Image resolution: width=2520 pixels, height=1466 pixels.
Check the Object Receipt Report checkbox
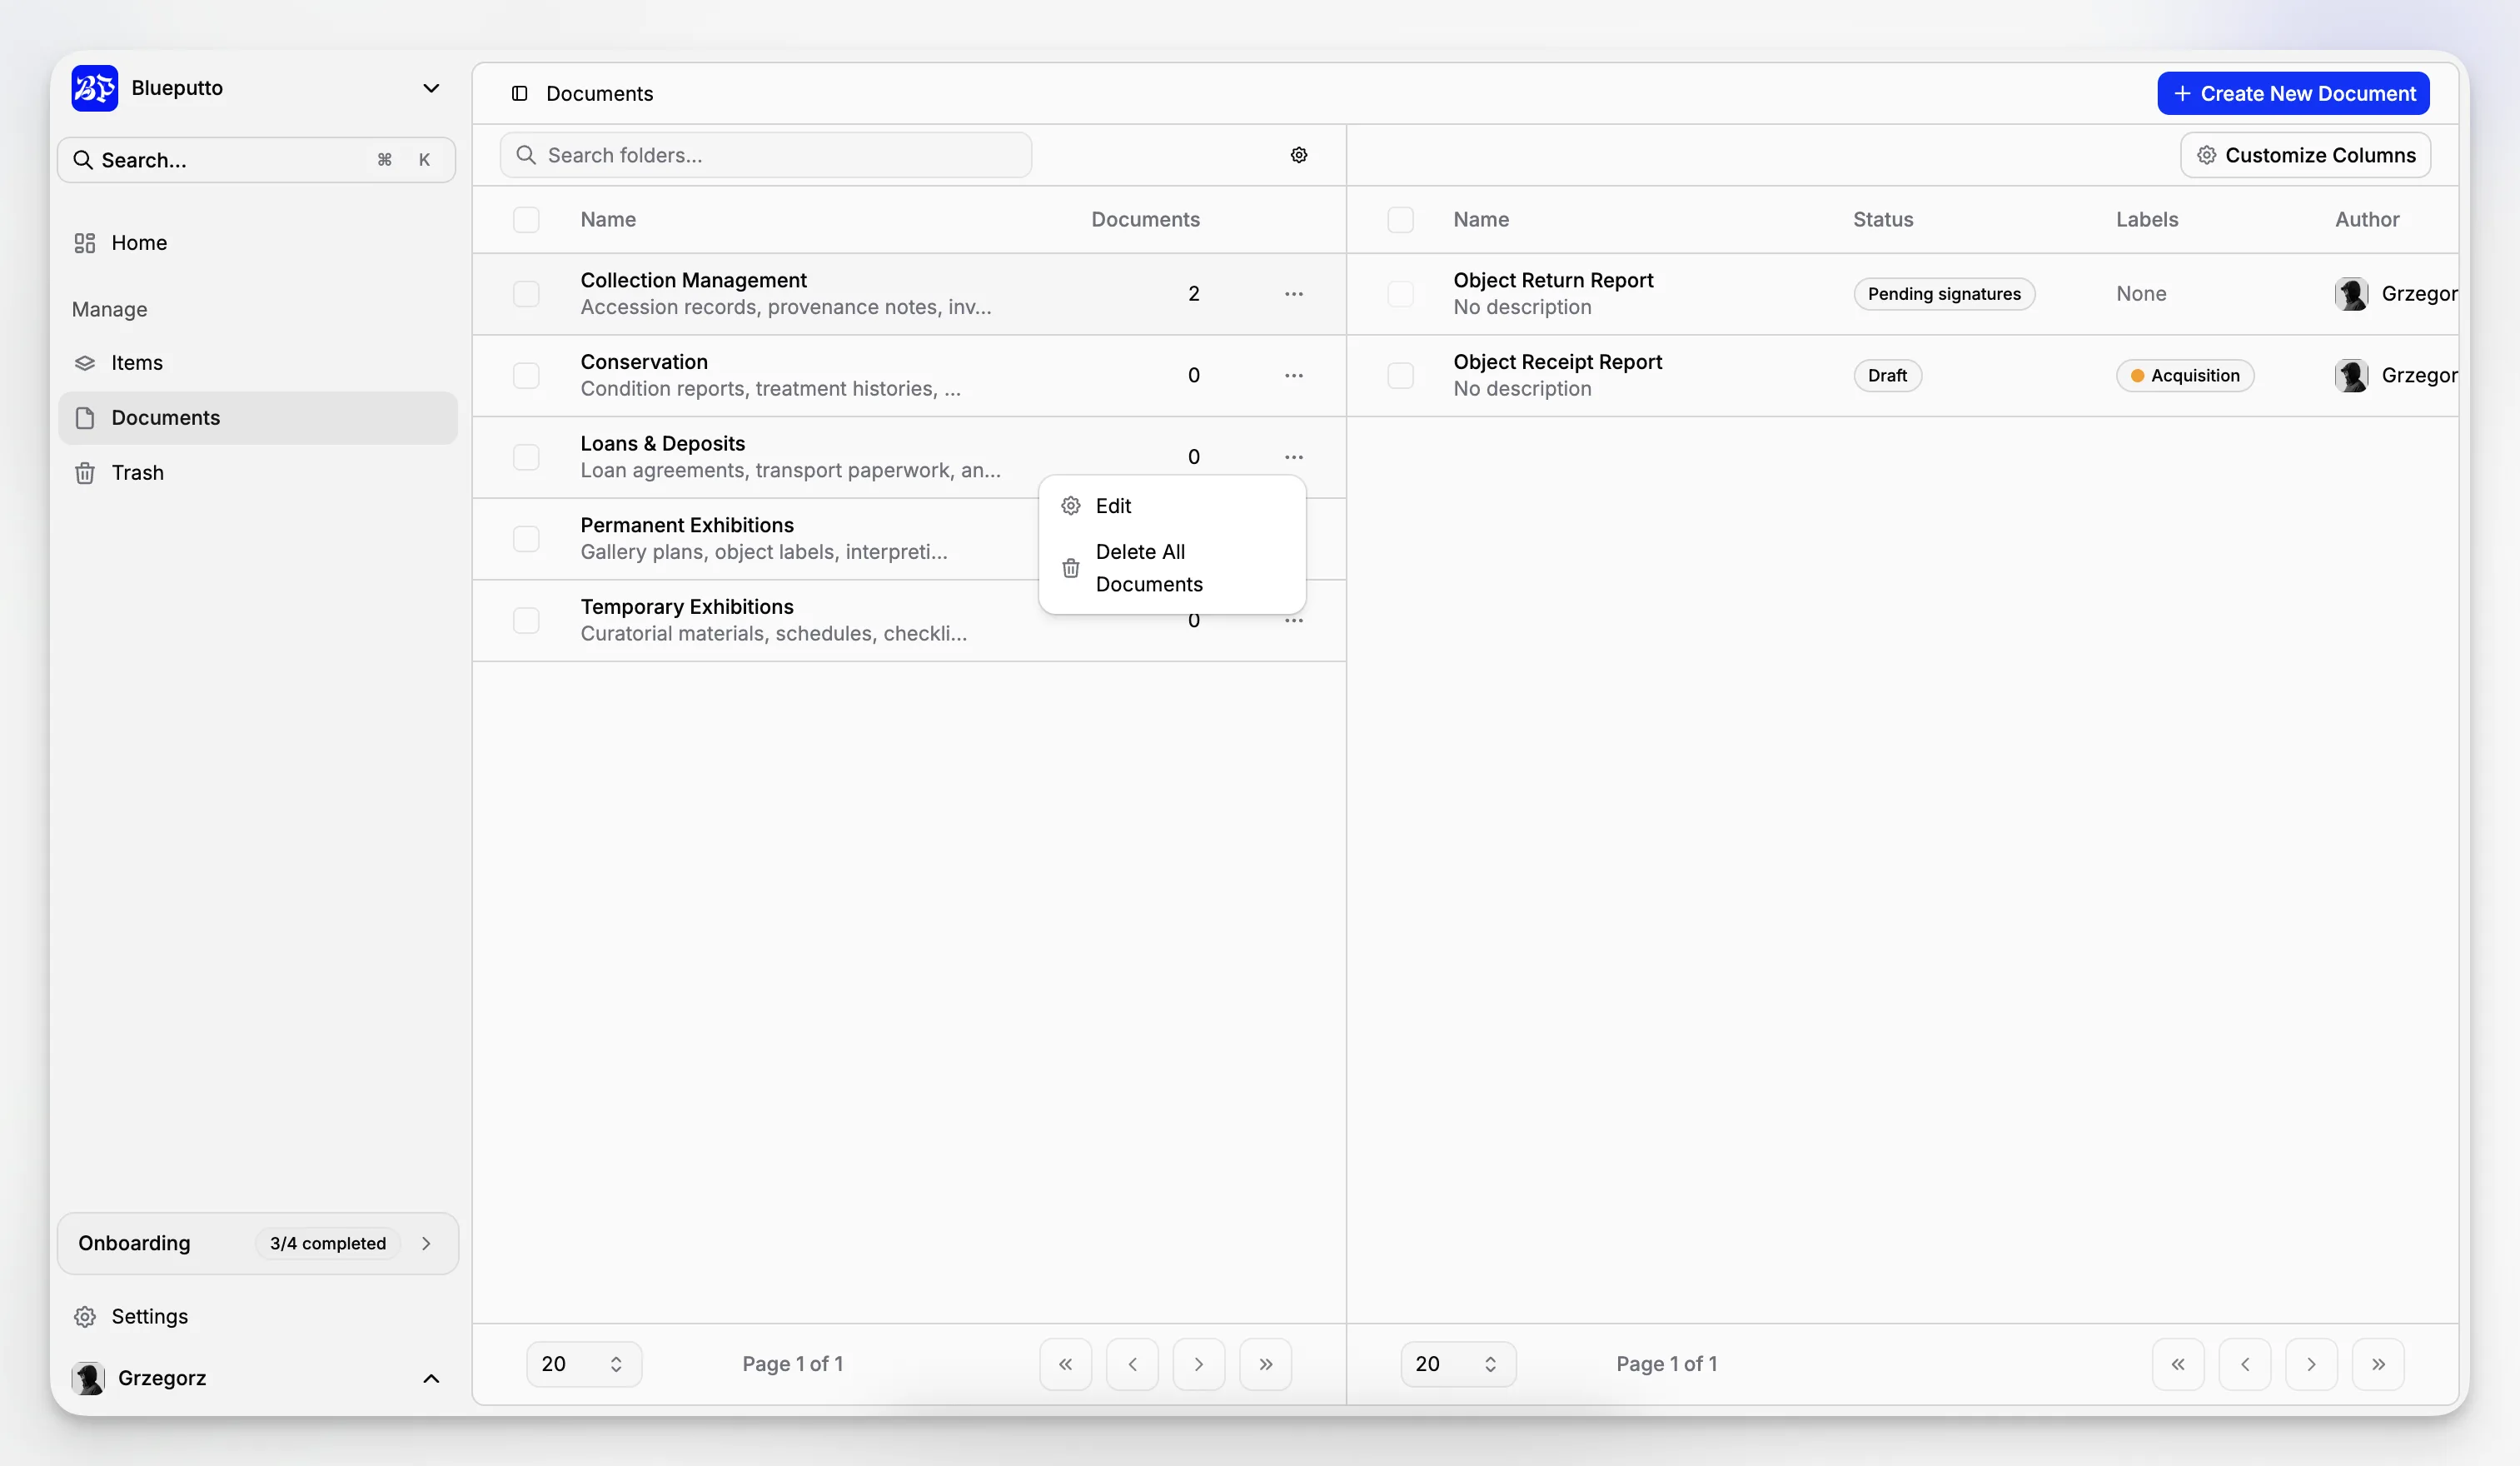[1400, 375]
